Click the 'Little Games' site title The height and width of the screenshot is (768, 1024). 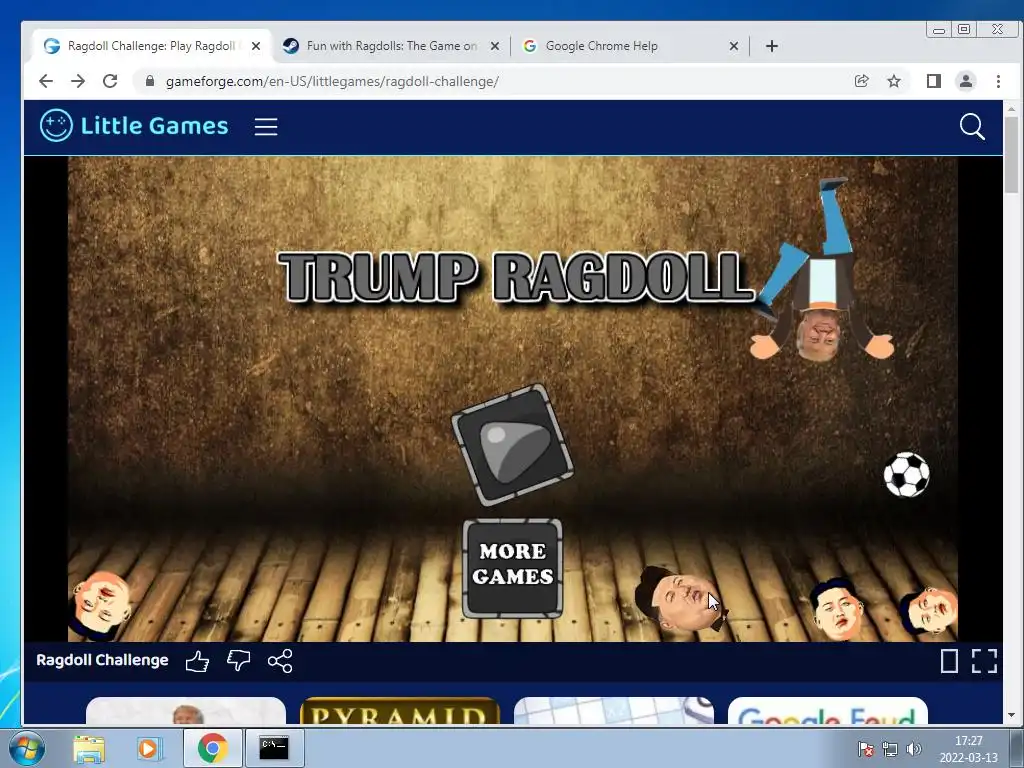coord(154,125)
